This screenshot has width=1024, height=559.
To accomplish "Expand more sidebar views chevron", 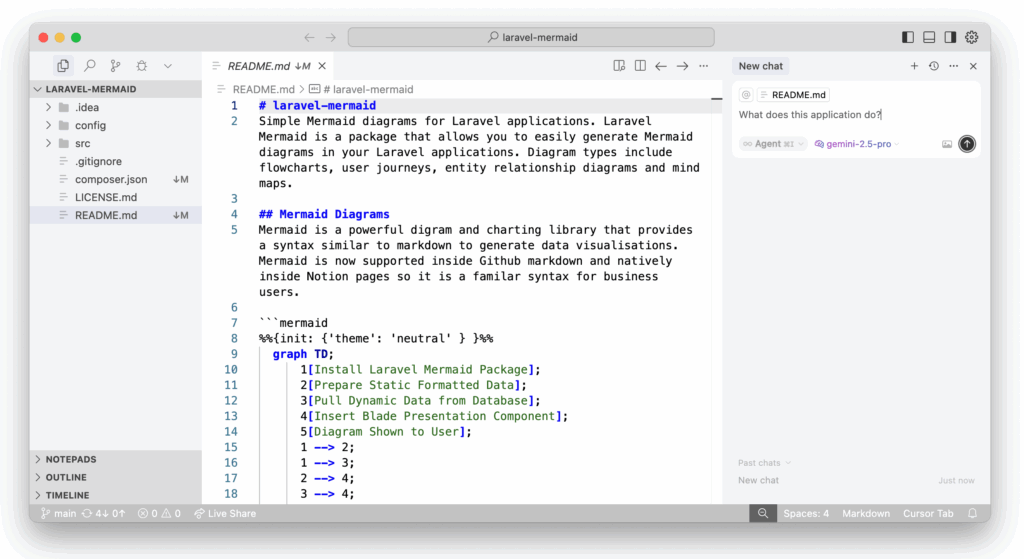I will click(x=168, y=65).
